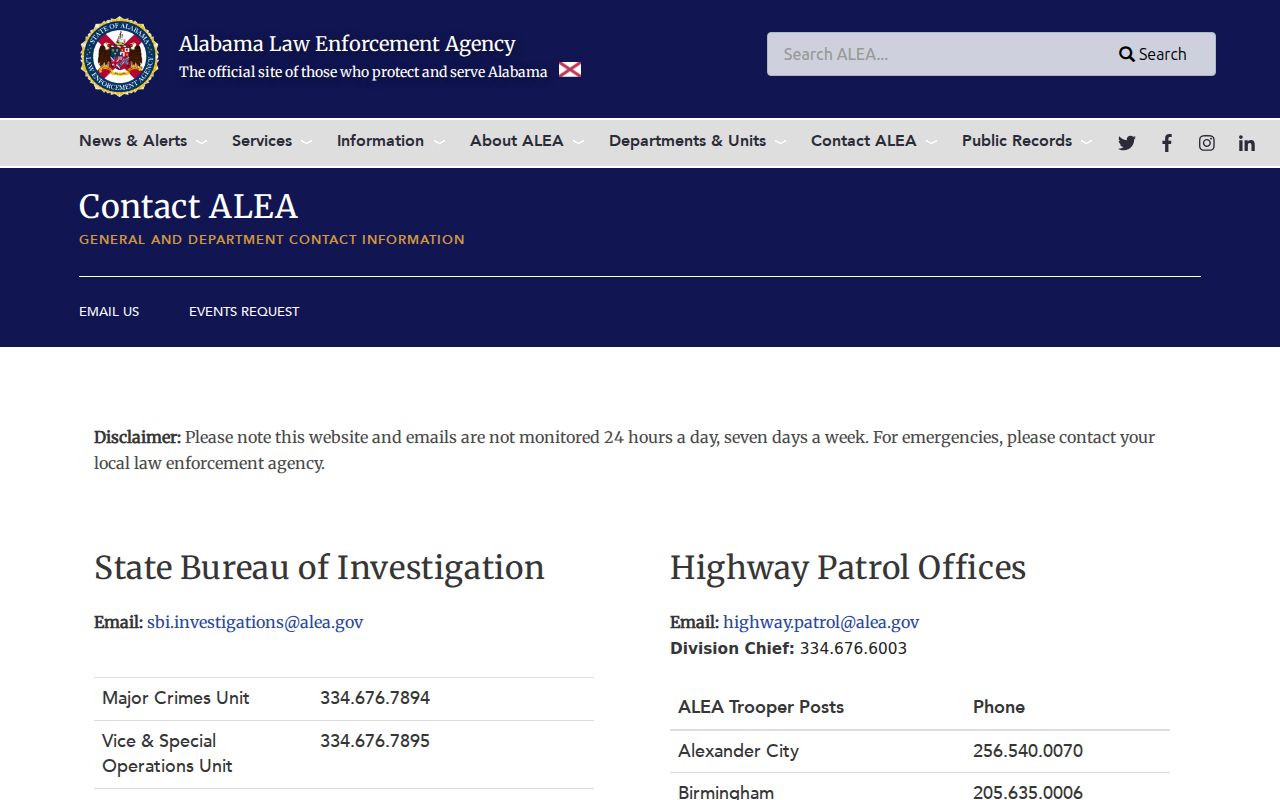Click the Alabama state flag icon
The image size is (1280, 800).
coord(570,70)
